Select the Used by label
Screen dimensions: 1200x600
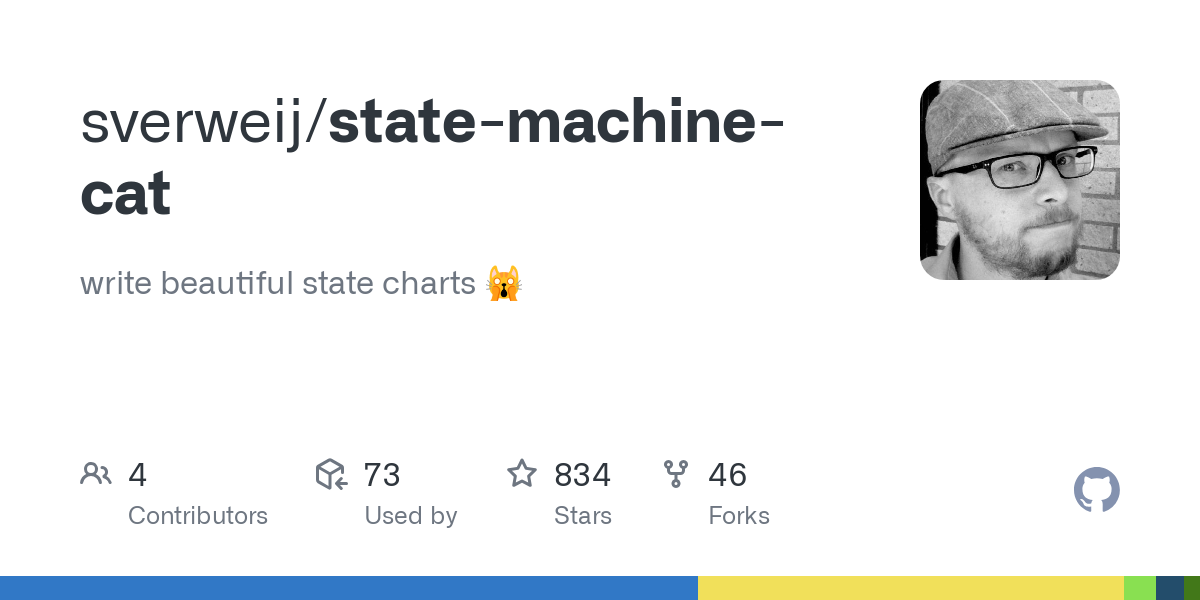pos(411,516)
